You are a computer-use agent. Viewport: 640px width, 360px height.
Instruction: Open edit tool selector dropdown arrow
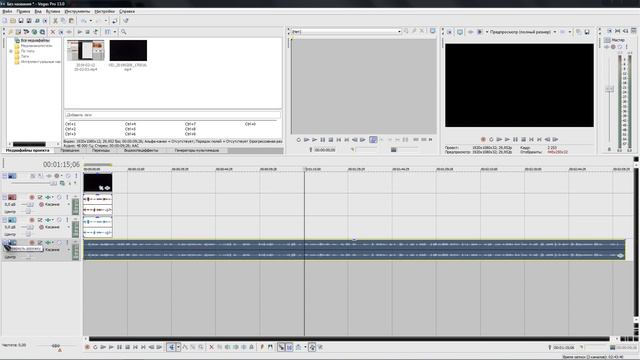pos(178,347)
